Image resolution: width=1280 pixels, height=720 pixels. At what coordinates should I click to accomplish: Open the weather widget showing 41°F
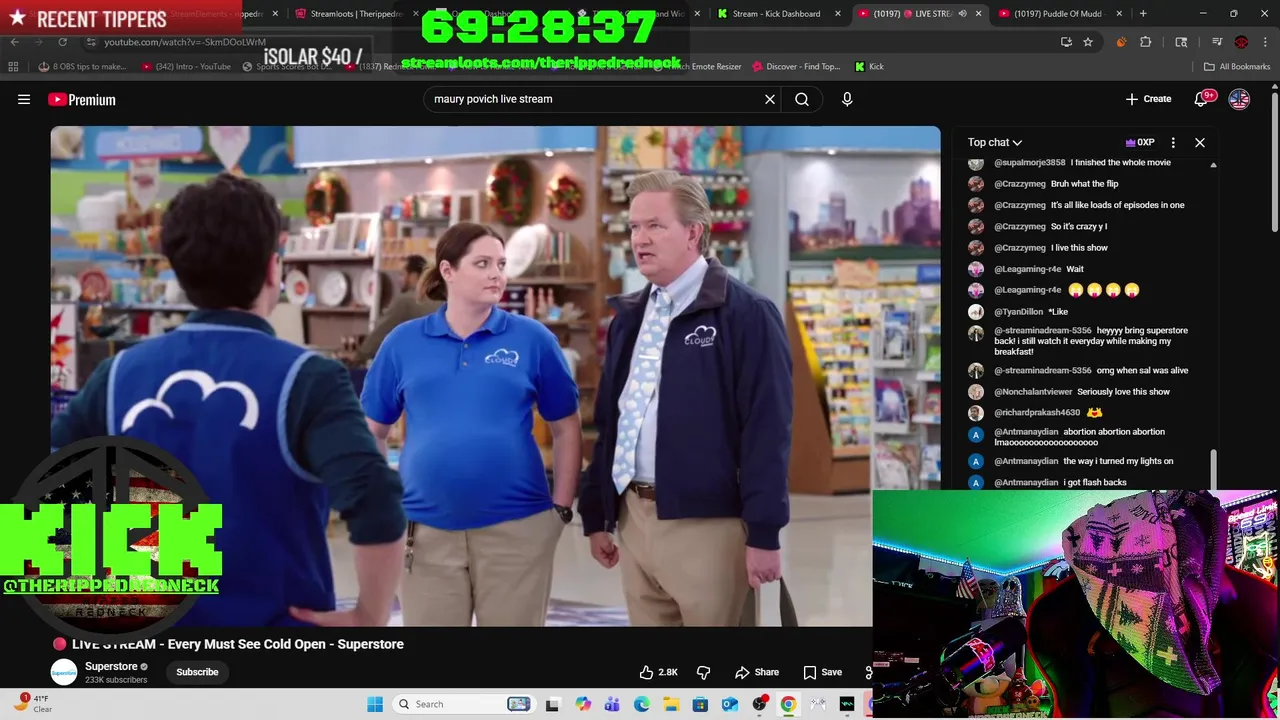[x=34, y=704]
